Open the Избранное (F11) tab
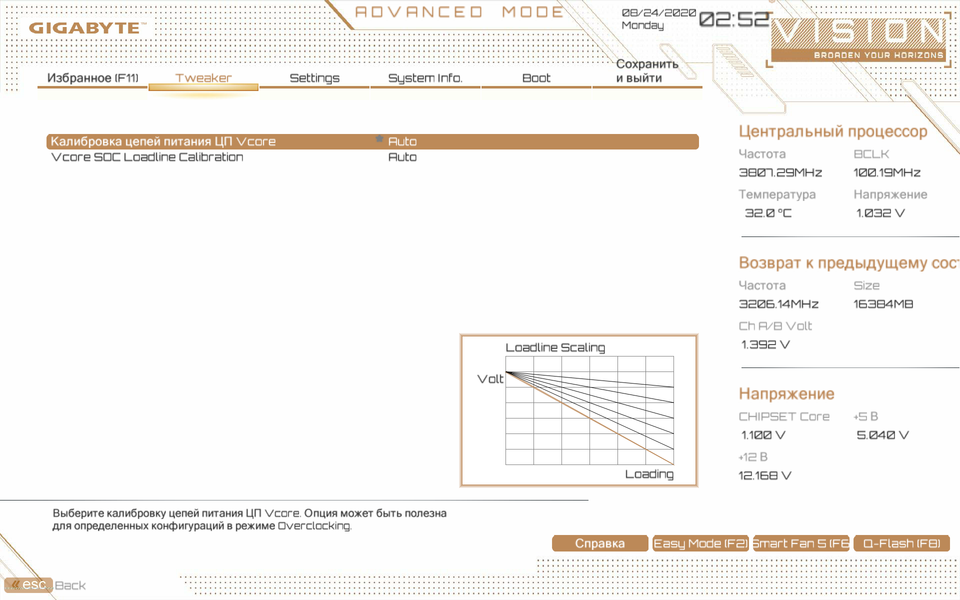Viewport: 960px width, 600px height. click(x=92, y=78)
